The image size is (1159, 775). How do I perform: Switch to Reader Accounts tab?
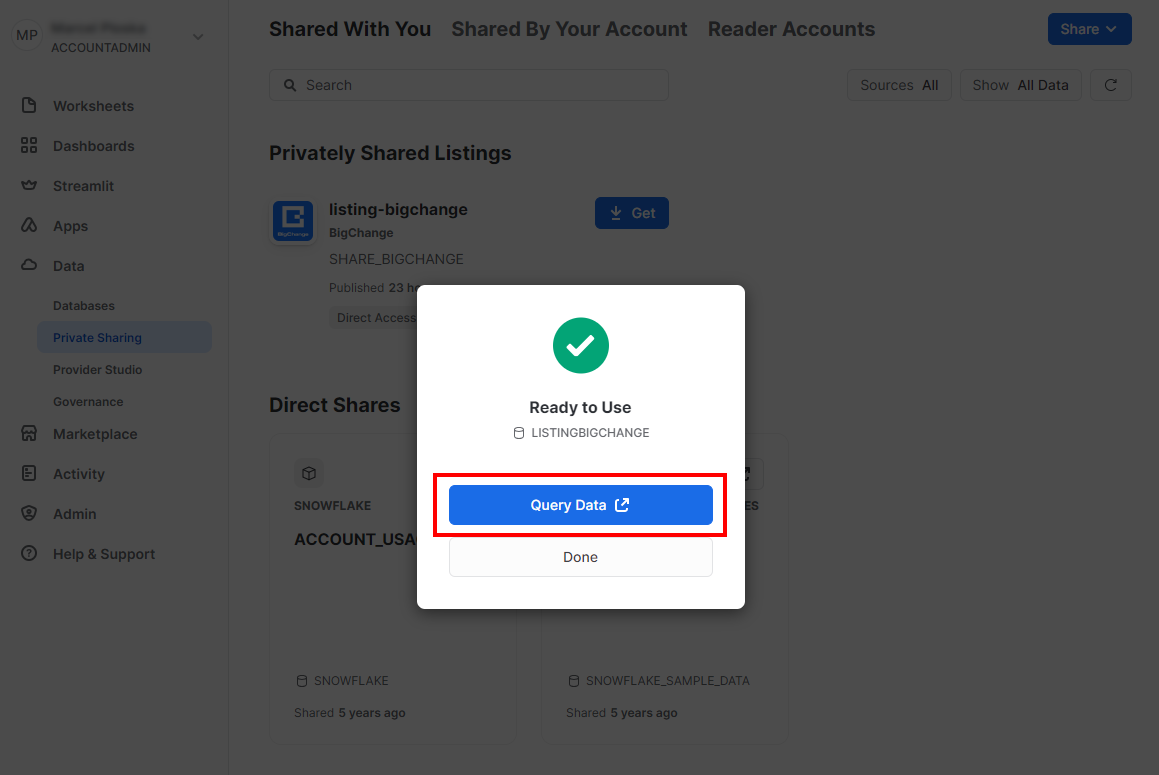point(791,29)
